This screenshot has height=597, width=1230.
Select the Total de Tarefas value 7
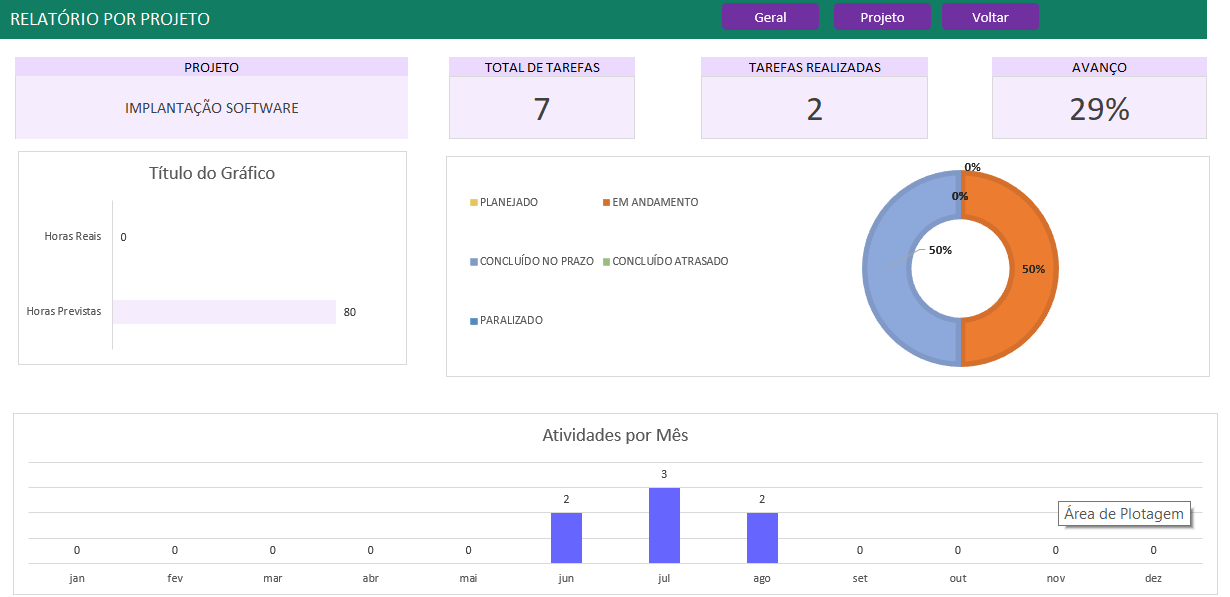pyautogui.click(x=541, y=109)
